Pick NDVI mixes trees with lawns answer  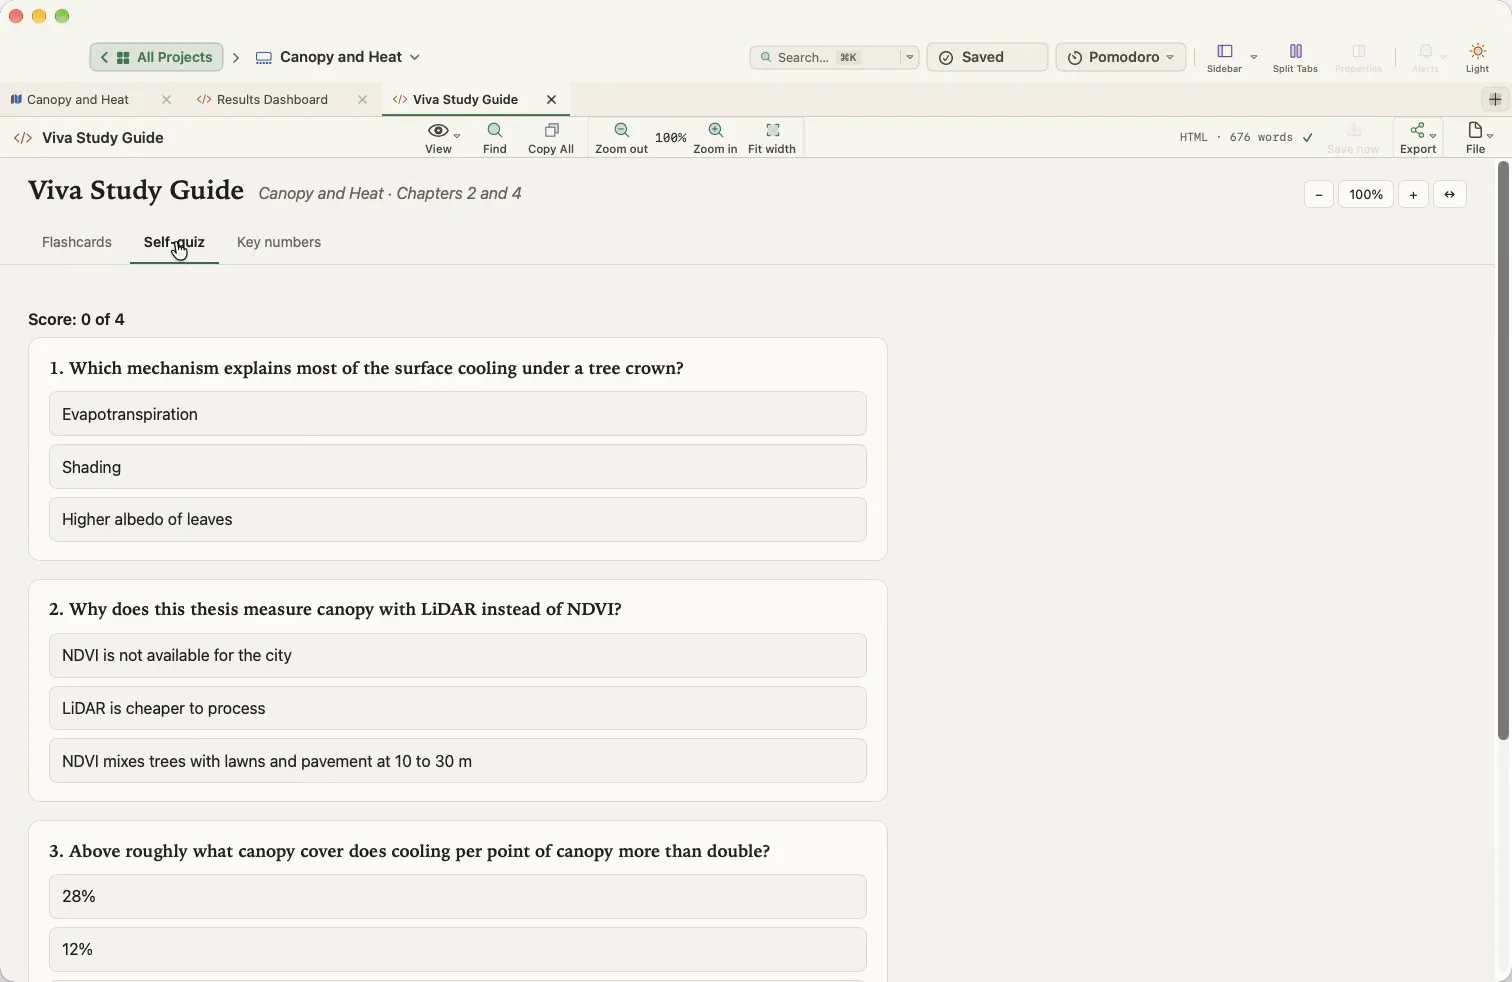(x=458, y=761)
